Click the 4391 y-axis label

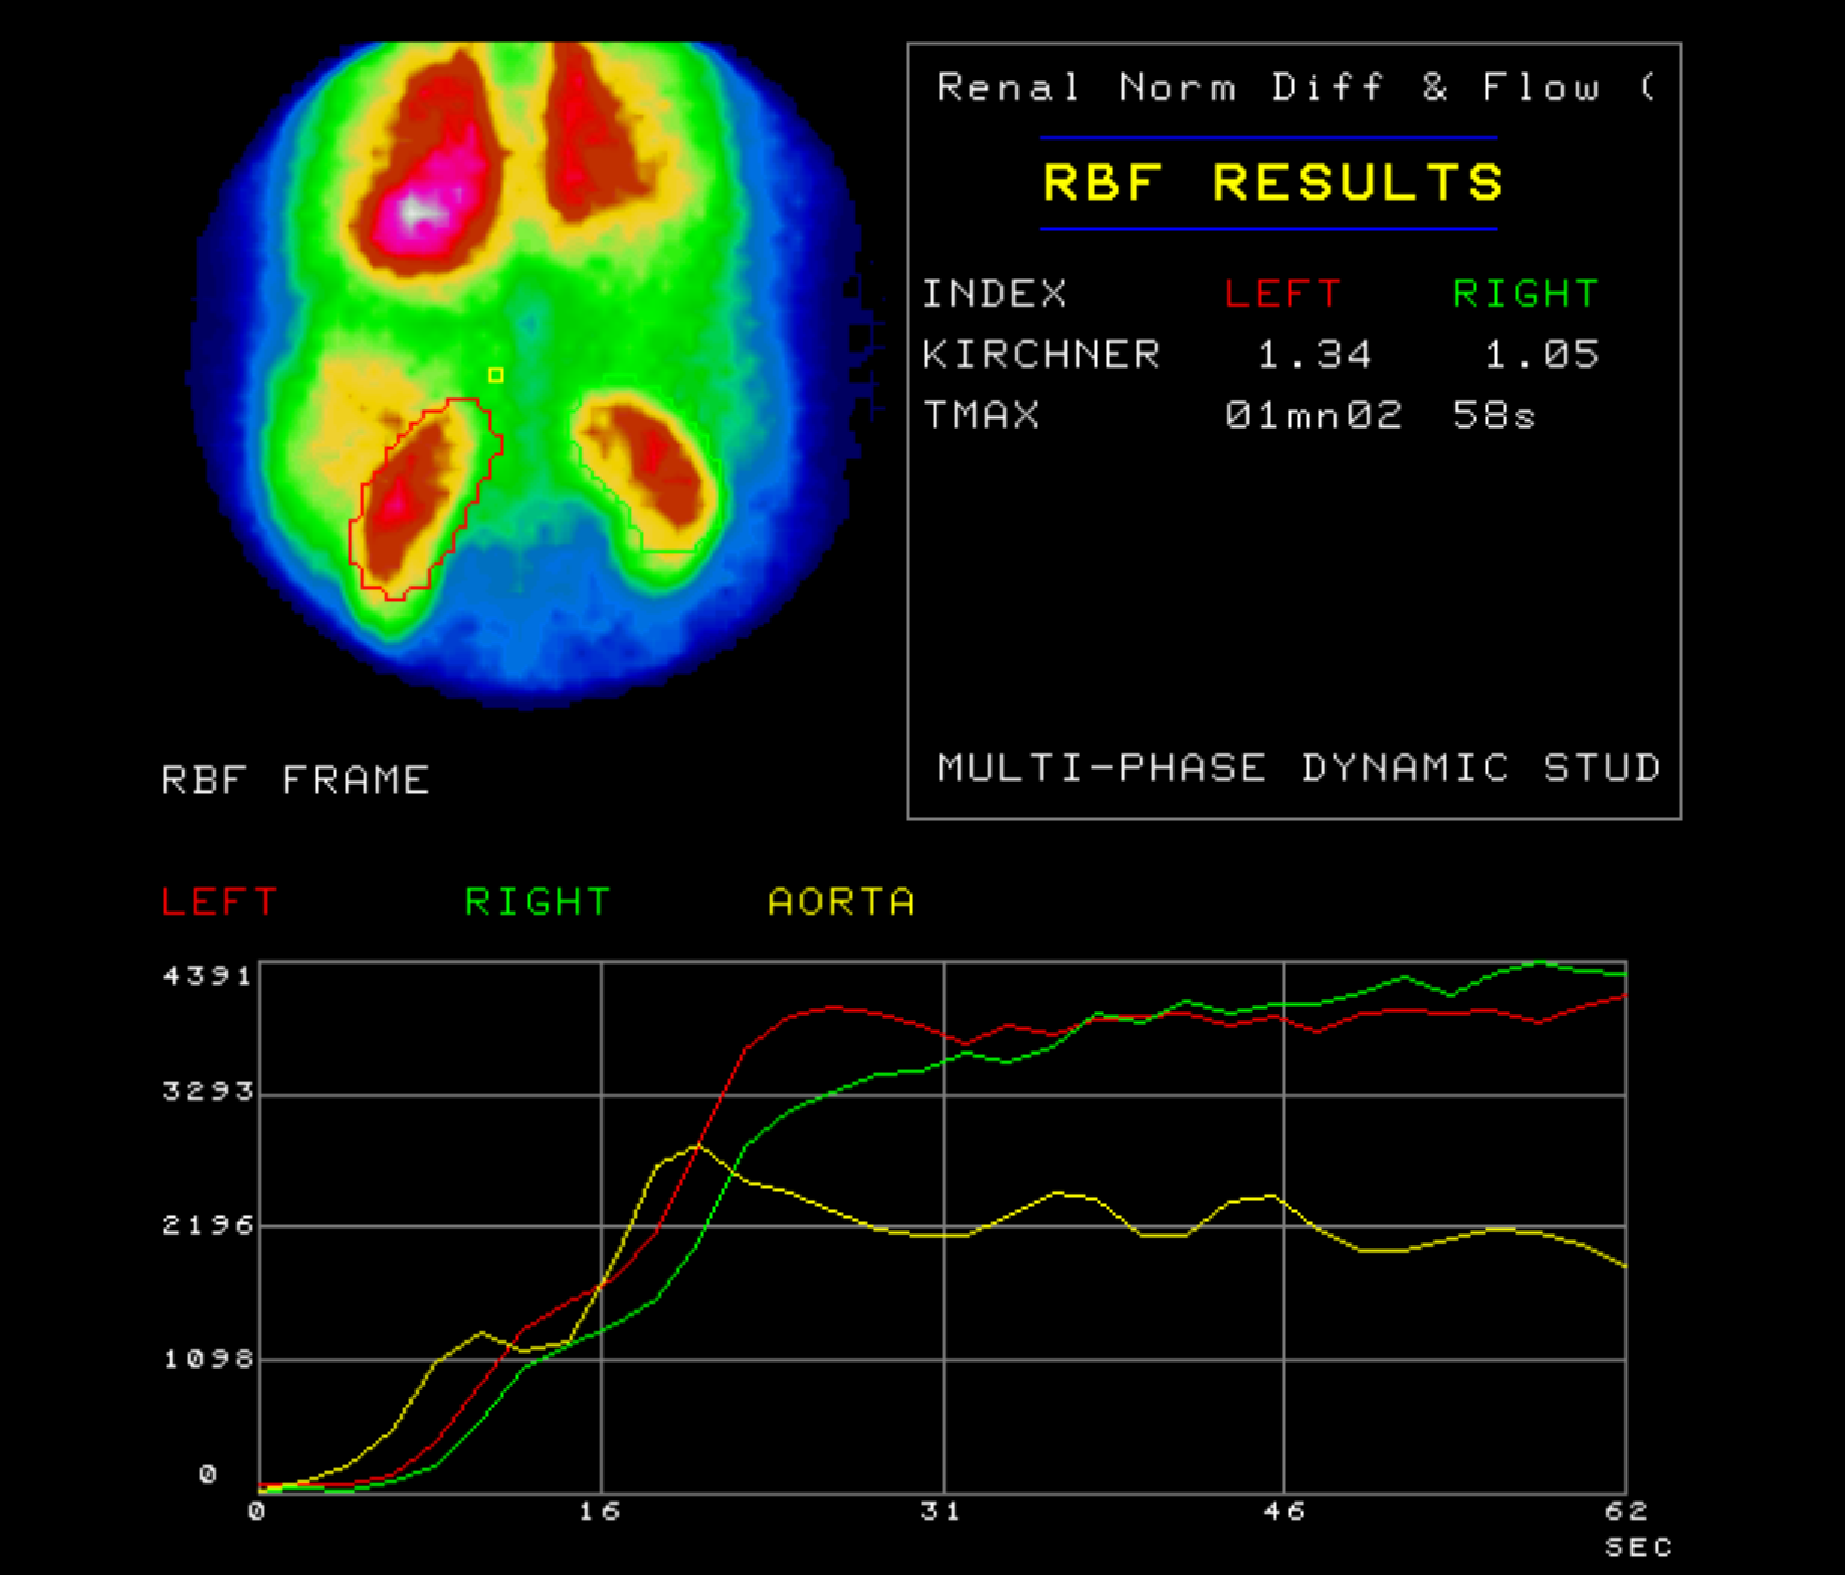[208, 975]
